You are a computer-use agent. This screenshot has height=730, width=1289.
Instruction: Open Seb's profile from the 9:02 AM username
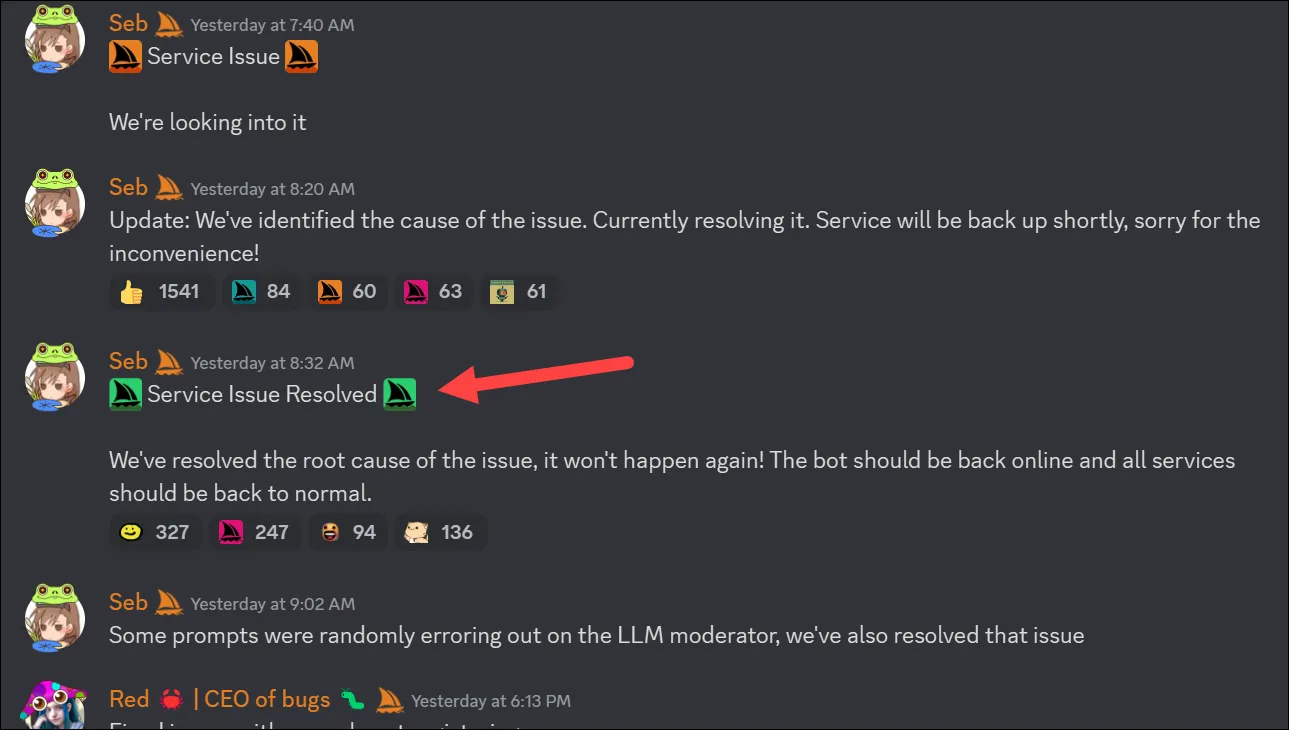coord(128,602)
